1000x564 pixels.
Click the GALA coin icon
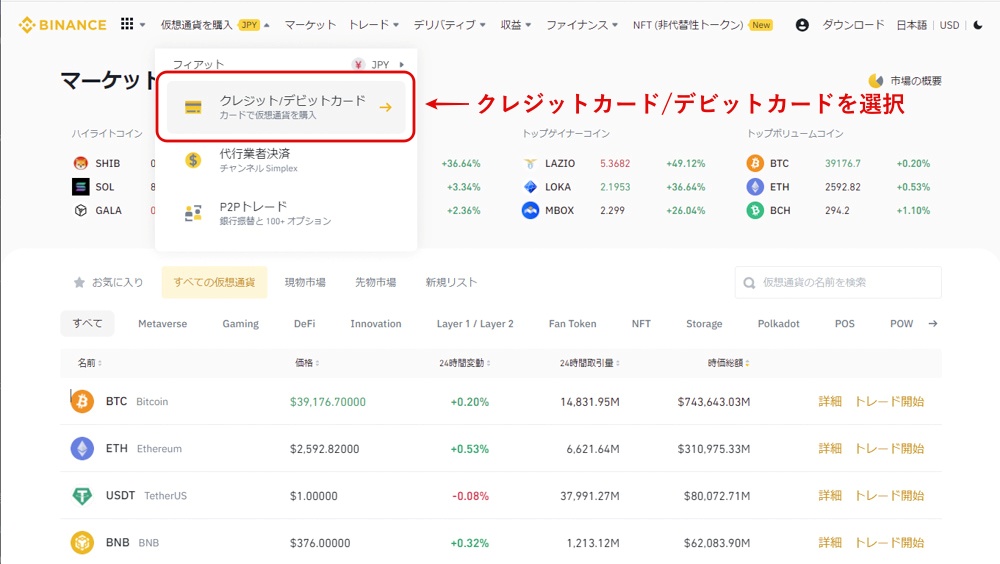coord(80,211)
